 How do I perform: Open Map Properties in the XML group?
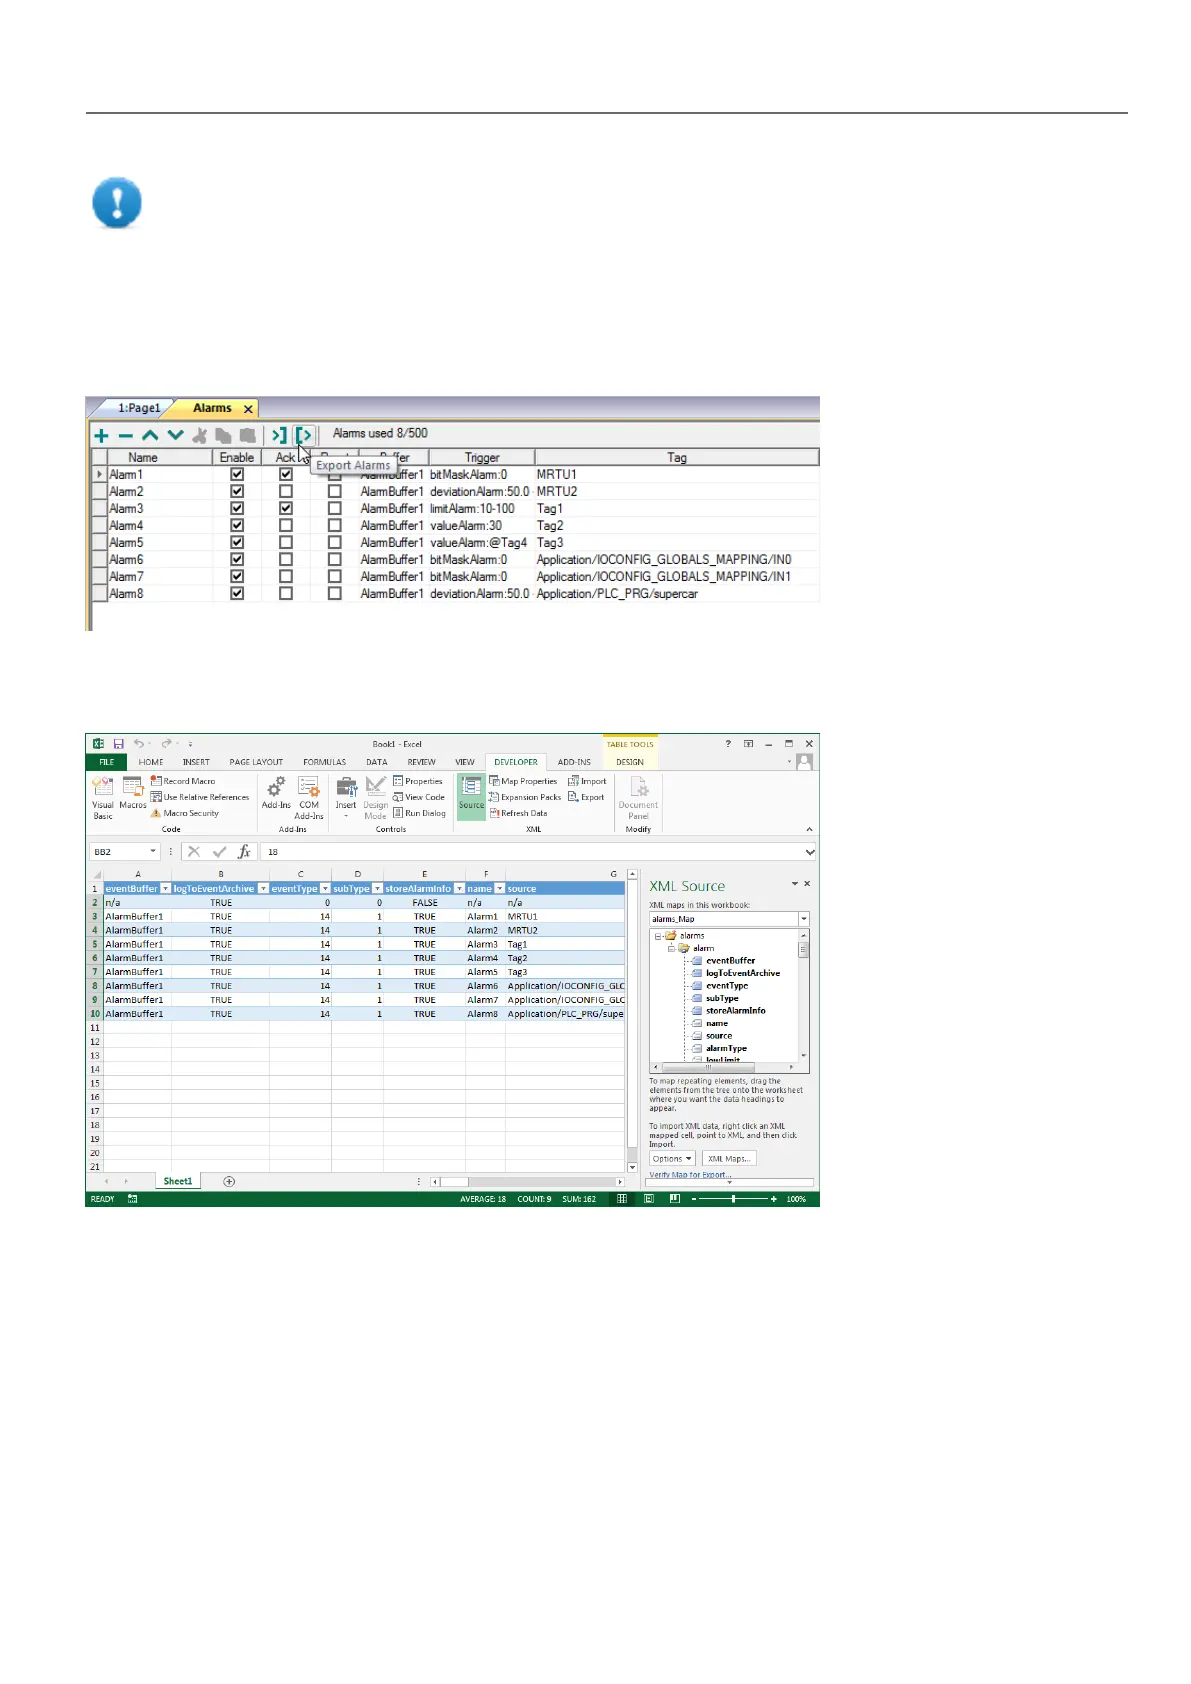coord(523,781)
